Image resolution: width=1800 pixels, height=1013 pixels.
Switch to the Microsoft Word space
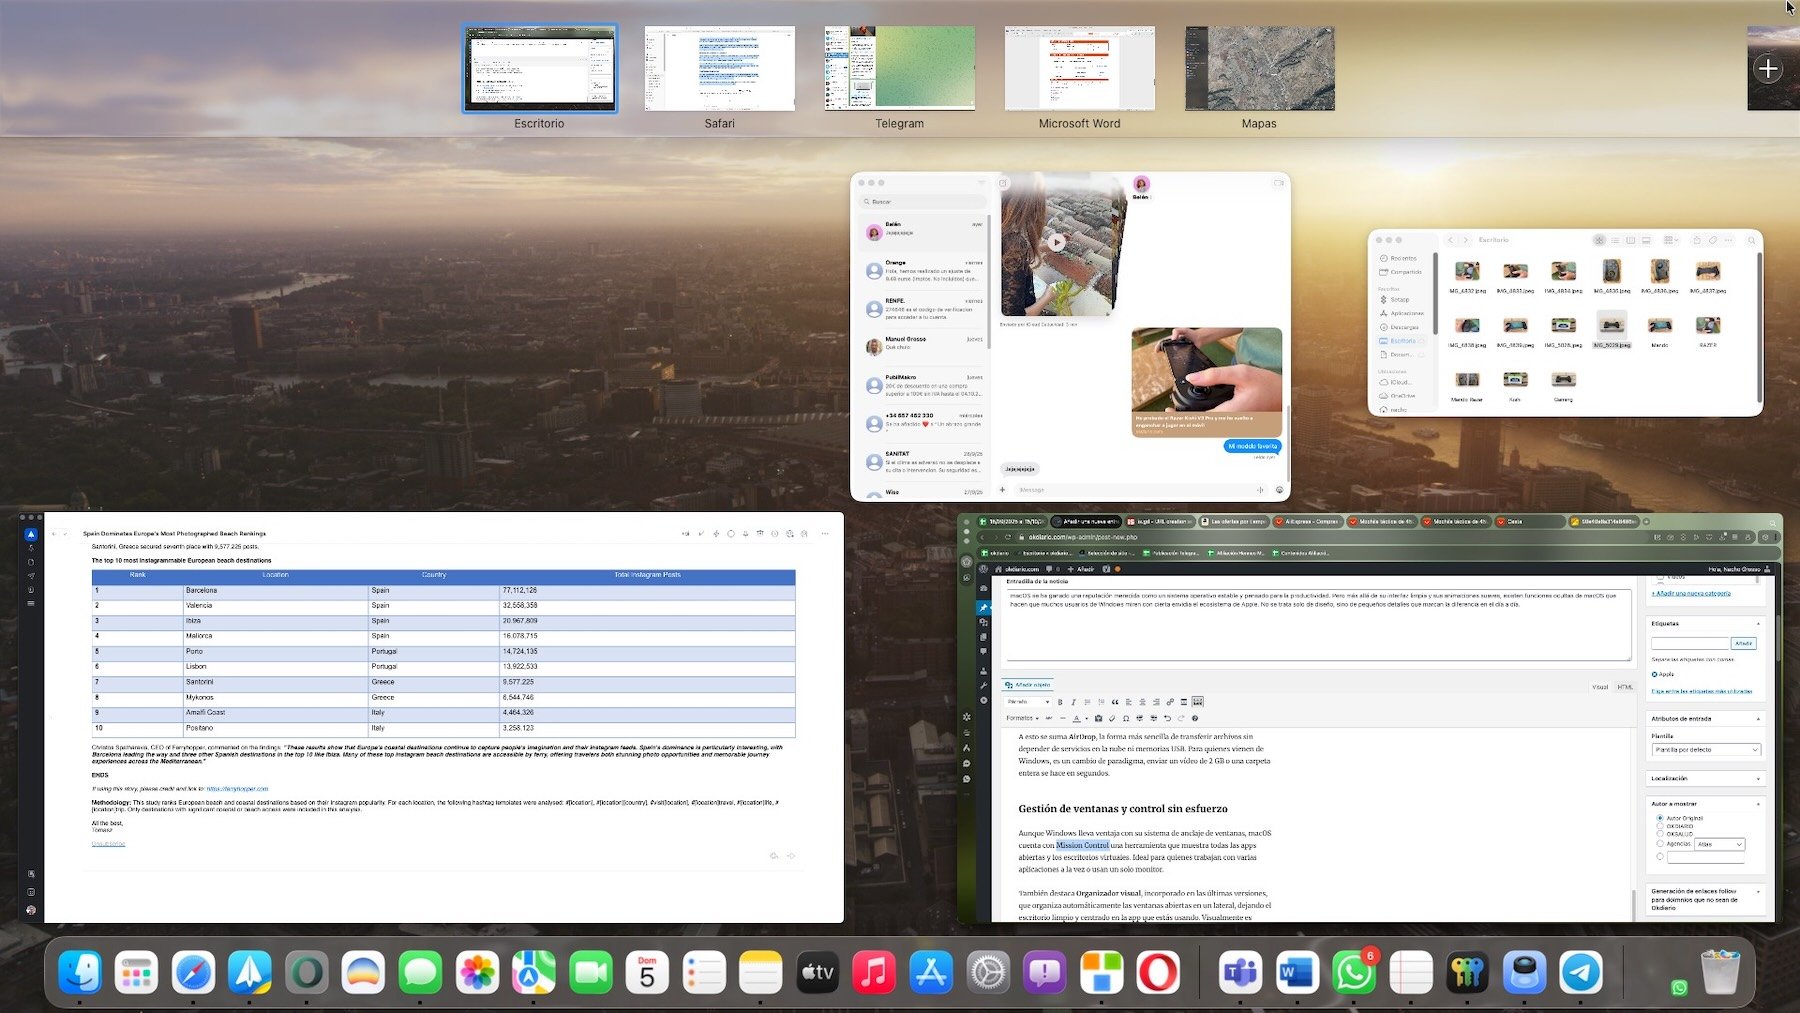(1079, 69)
